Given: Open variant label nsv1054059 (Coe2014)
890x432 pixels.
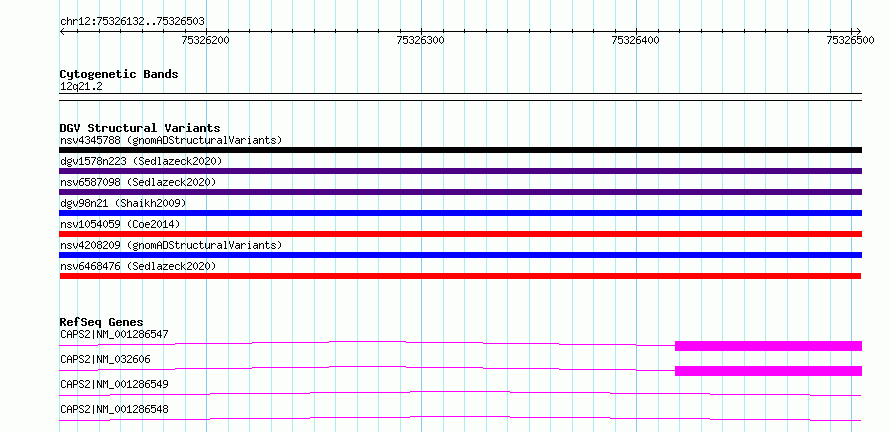Looking at the screenshot, I should (120, 224).
